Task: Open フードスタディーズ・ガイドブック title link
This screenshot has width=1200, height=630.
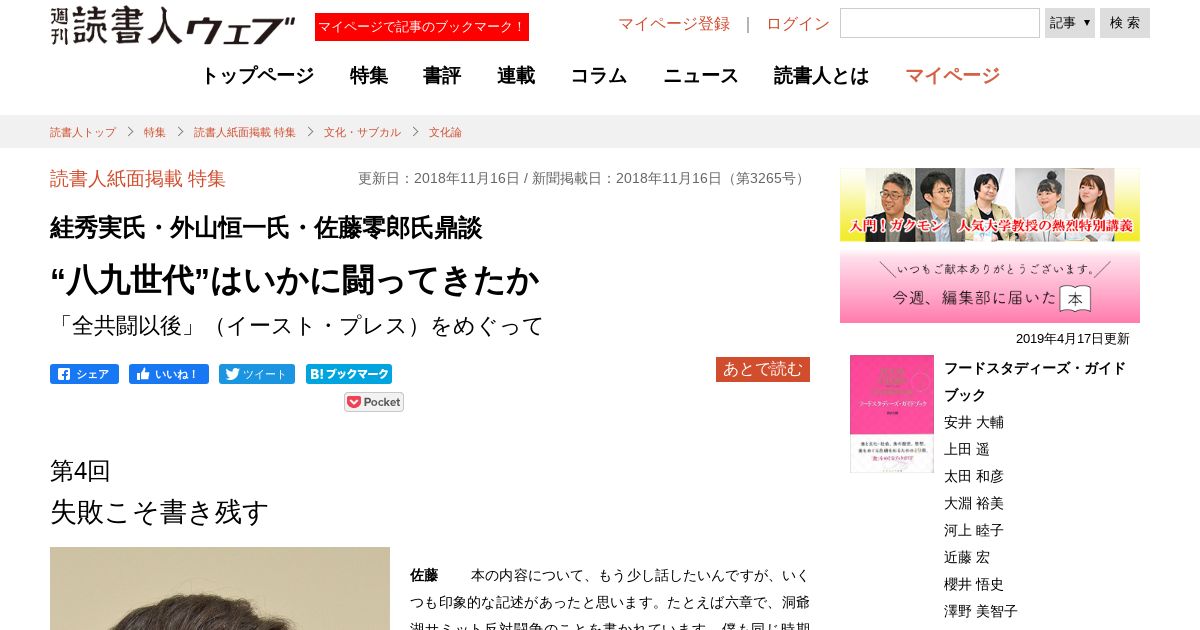Action: tap(1035, 381)
